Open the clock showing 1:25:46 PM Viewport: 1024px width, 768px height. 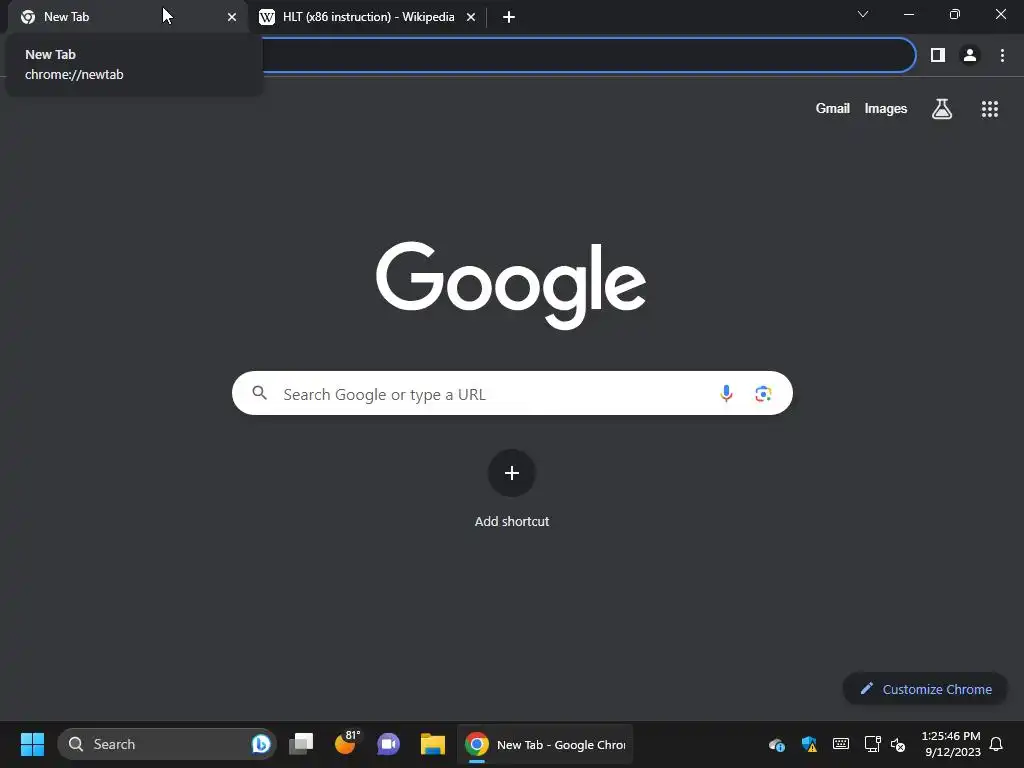click(951, 744)
